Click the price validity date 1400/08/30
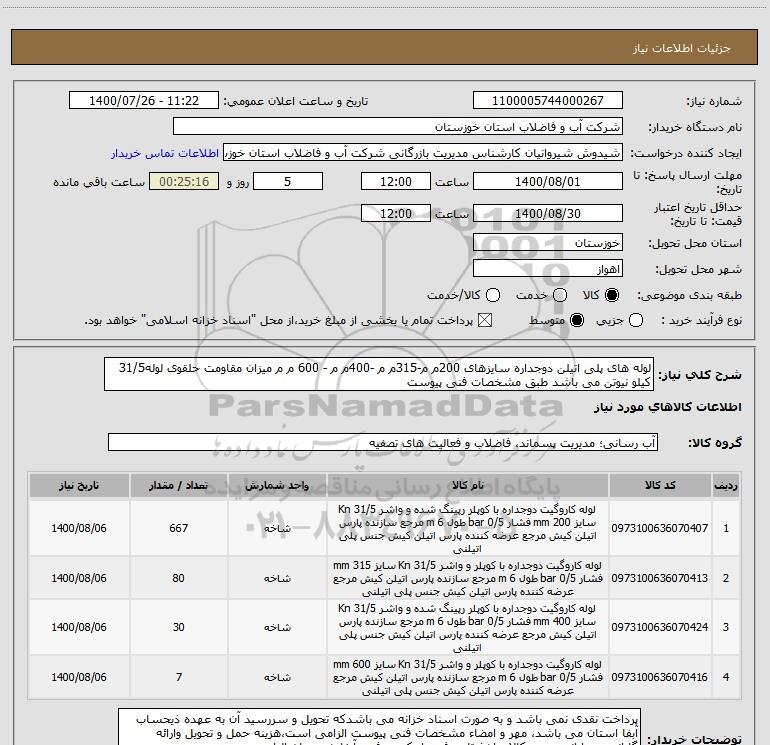The height and width of the screenshot is (745, 770). tap(548, 213)
